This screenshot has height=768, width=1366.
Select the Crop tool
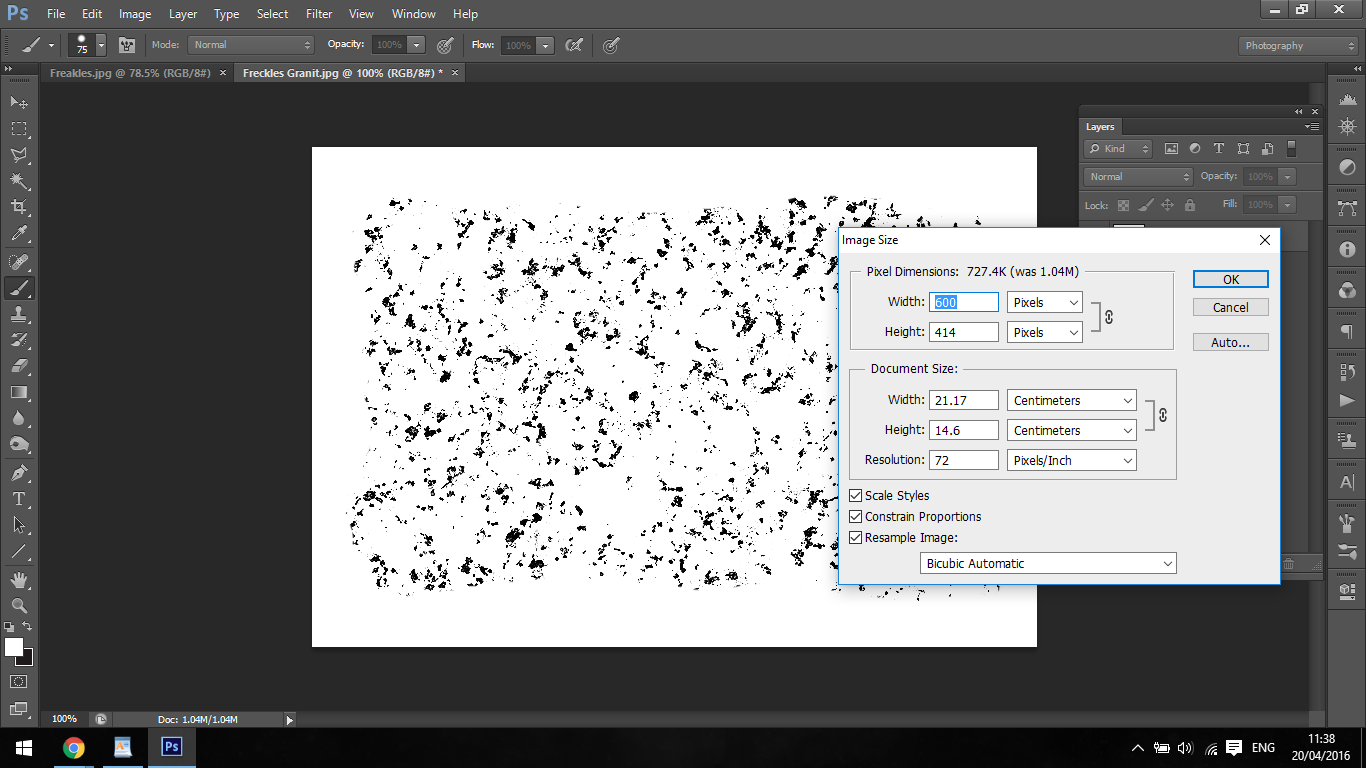coord(19,207)
